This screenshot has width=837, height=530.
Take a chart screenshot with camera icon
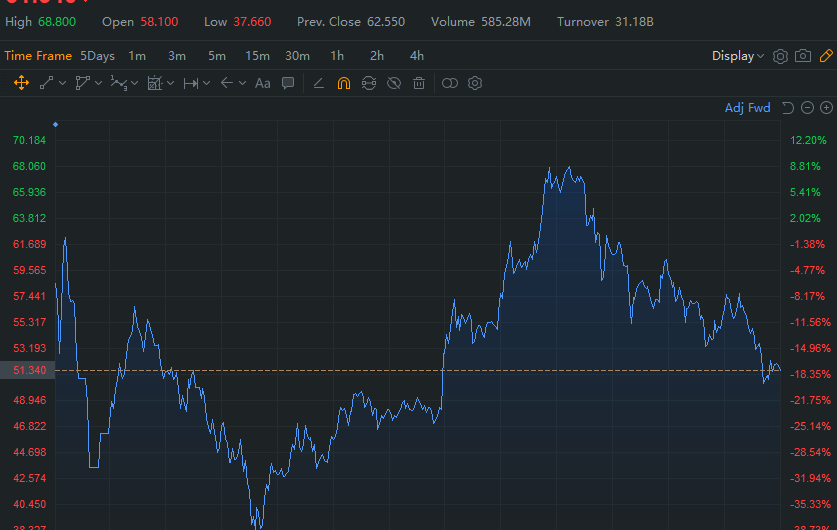point(802,56)
